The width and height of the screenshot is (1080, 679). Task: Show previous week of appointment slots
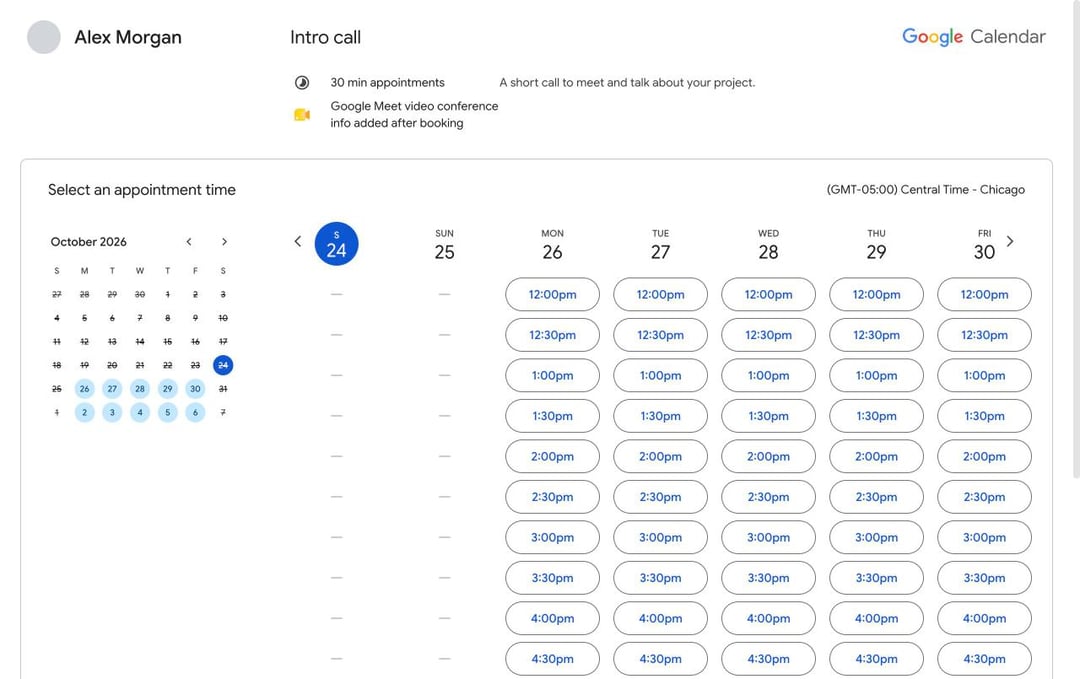point(298,241)
